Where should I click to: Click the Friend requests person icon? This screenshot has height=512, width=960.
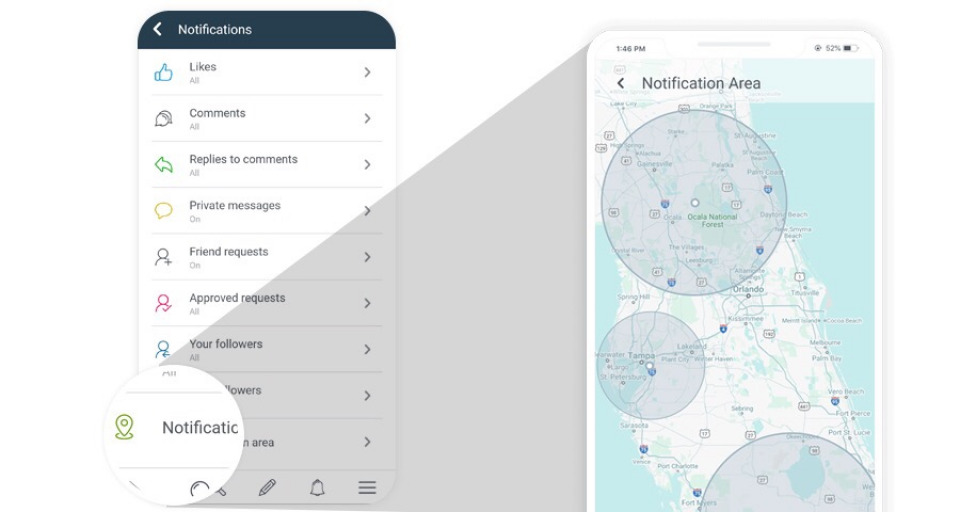click(163, 257)
